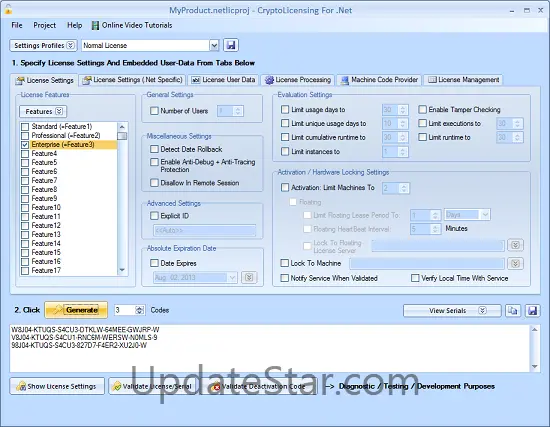The height and width of the screenshot is (427, 550).
Task: Open the expiration date picker dropdown
Action: (232, 278)
